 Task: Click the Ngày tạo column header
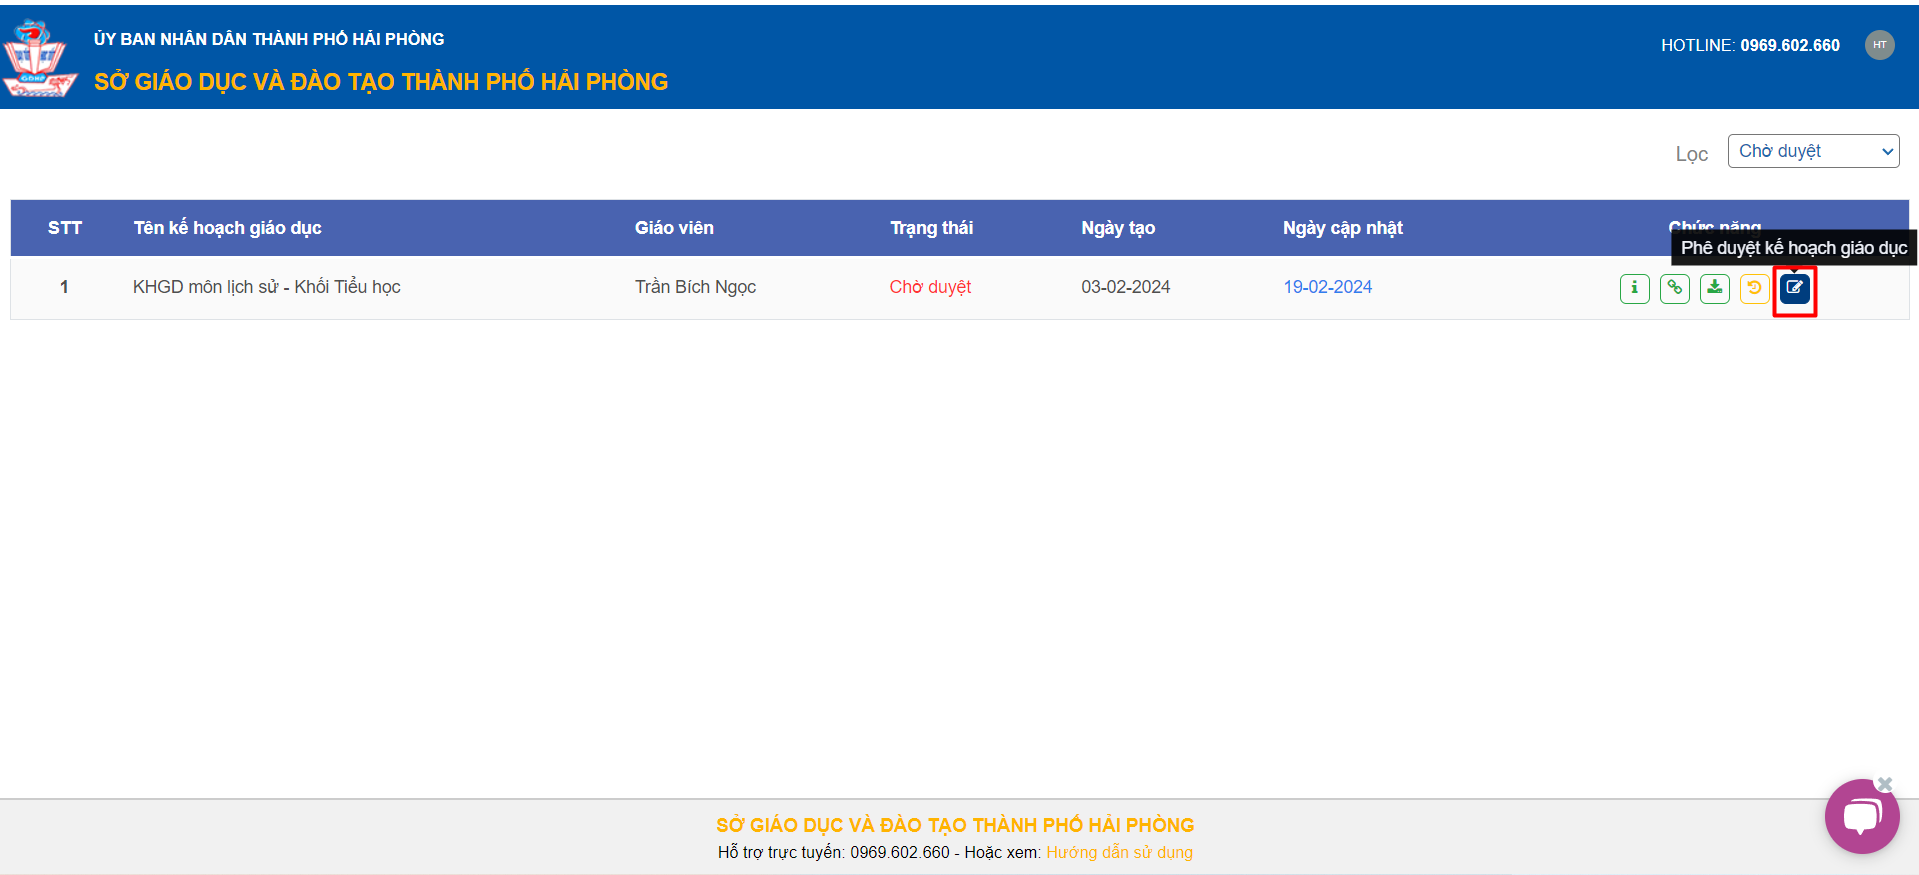tap(1117, 228)
